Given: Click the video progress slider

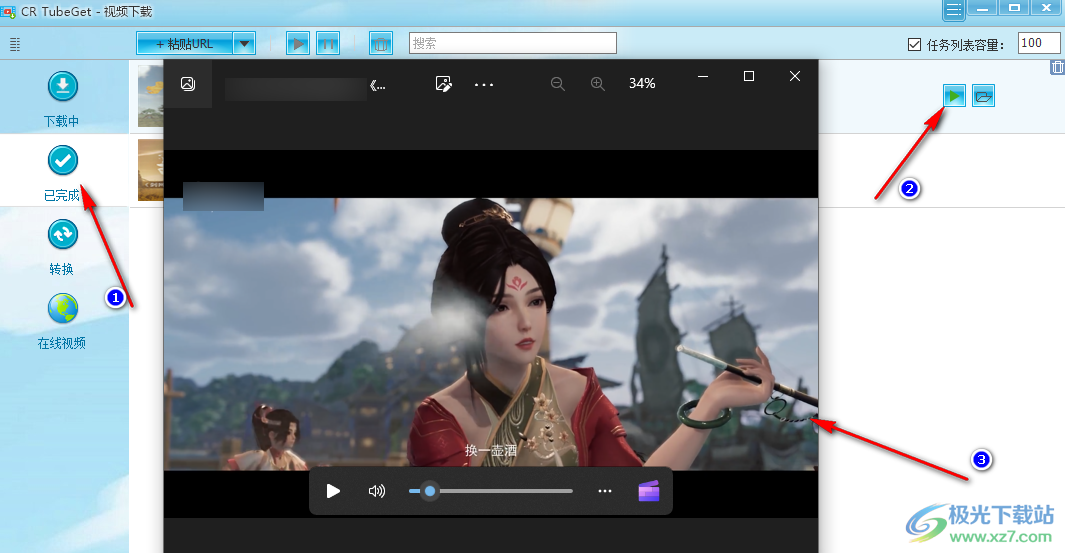Looking at the screenshot, I should [490, 490].
